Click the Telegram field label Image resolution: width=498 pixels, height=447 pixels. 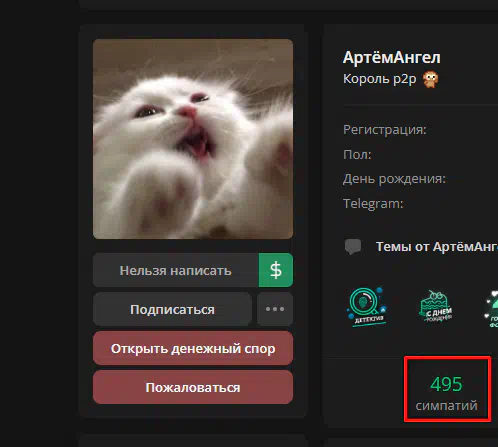[x=373, y=203]
